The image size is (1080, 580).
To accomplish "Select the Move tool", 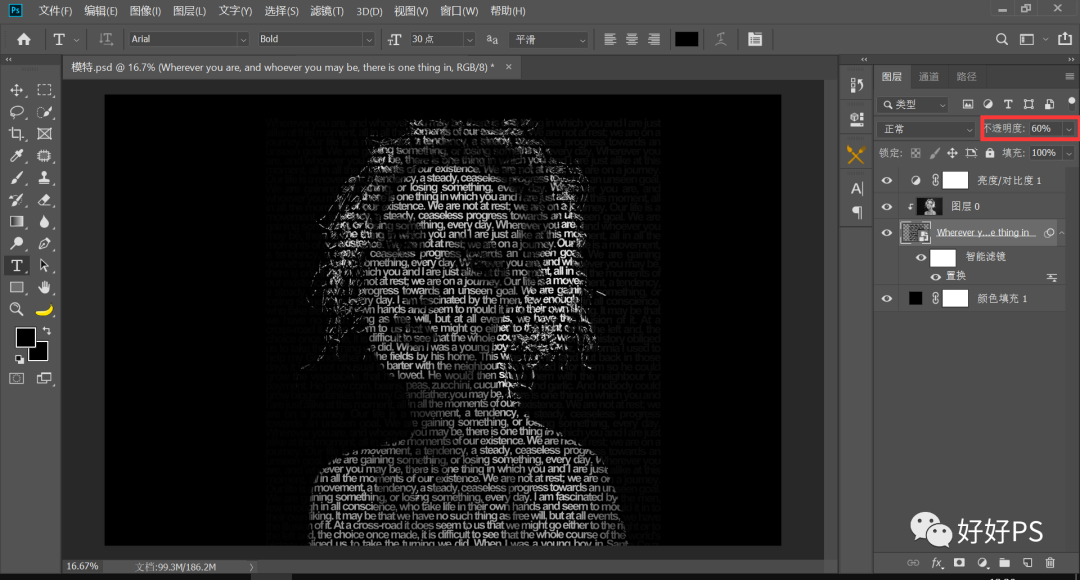I will click(17, 90).
